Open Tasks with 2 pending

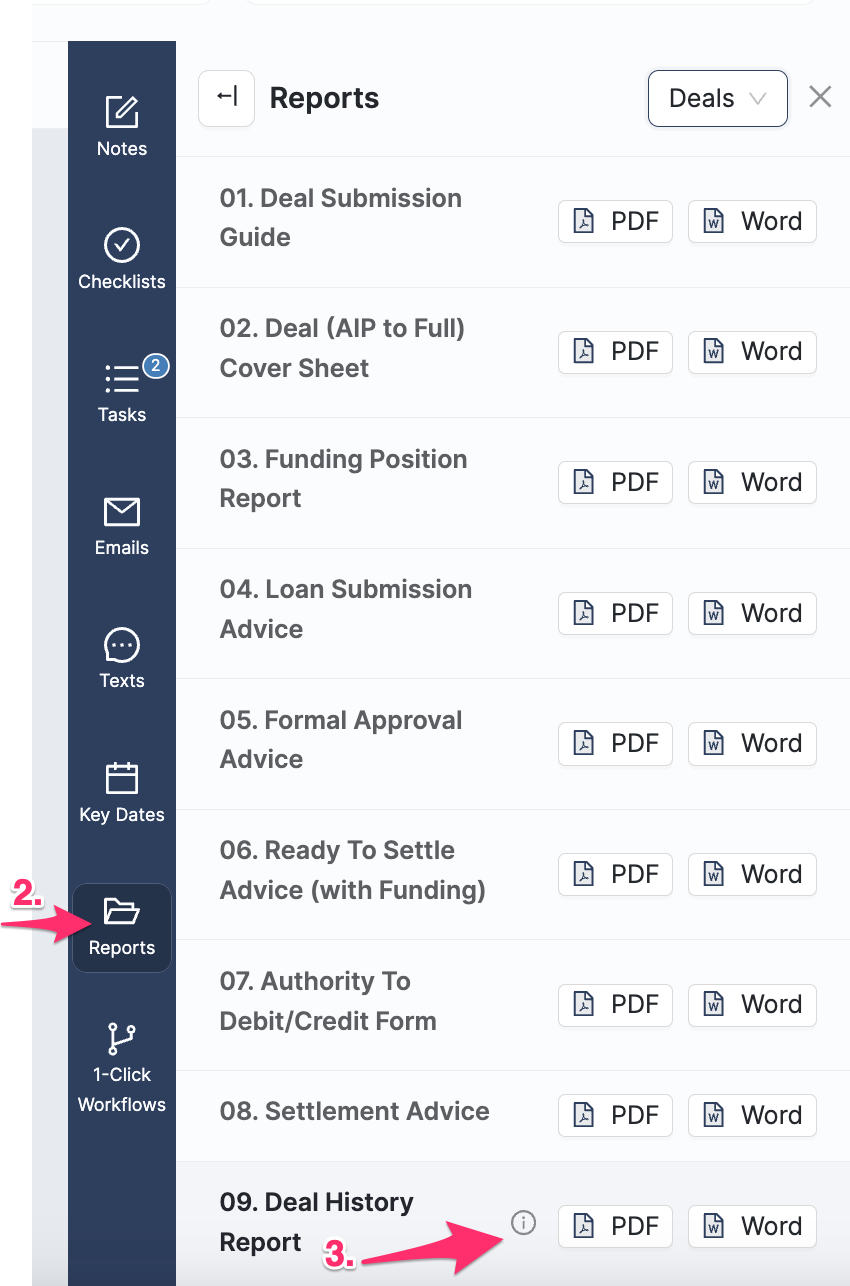click(122, 379)
